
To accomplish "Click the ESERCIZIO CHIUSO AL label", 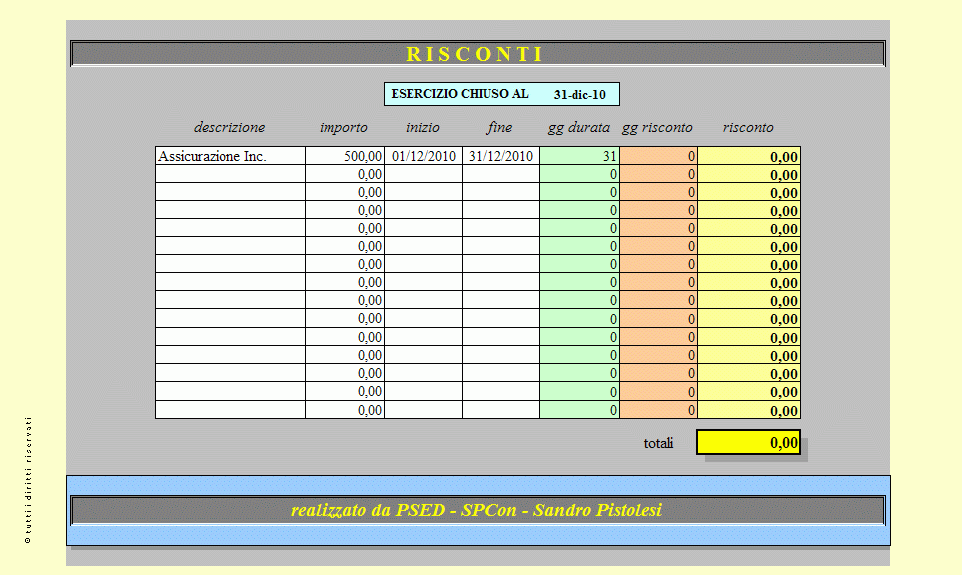I will click(x=460, y=94).
